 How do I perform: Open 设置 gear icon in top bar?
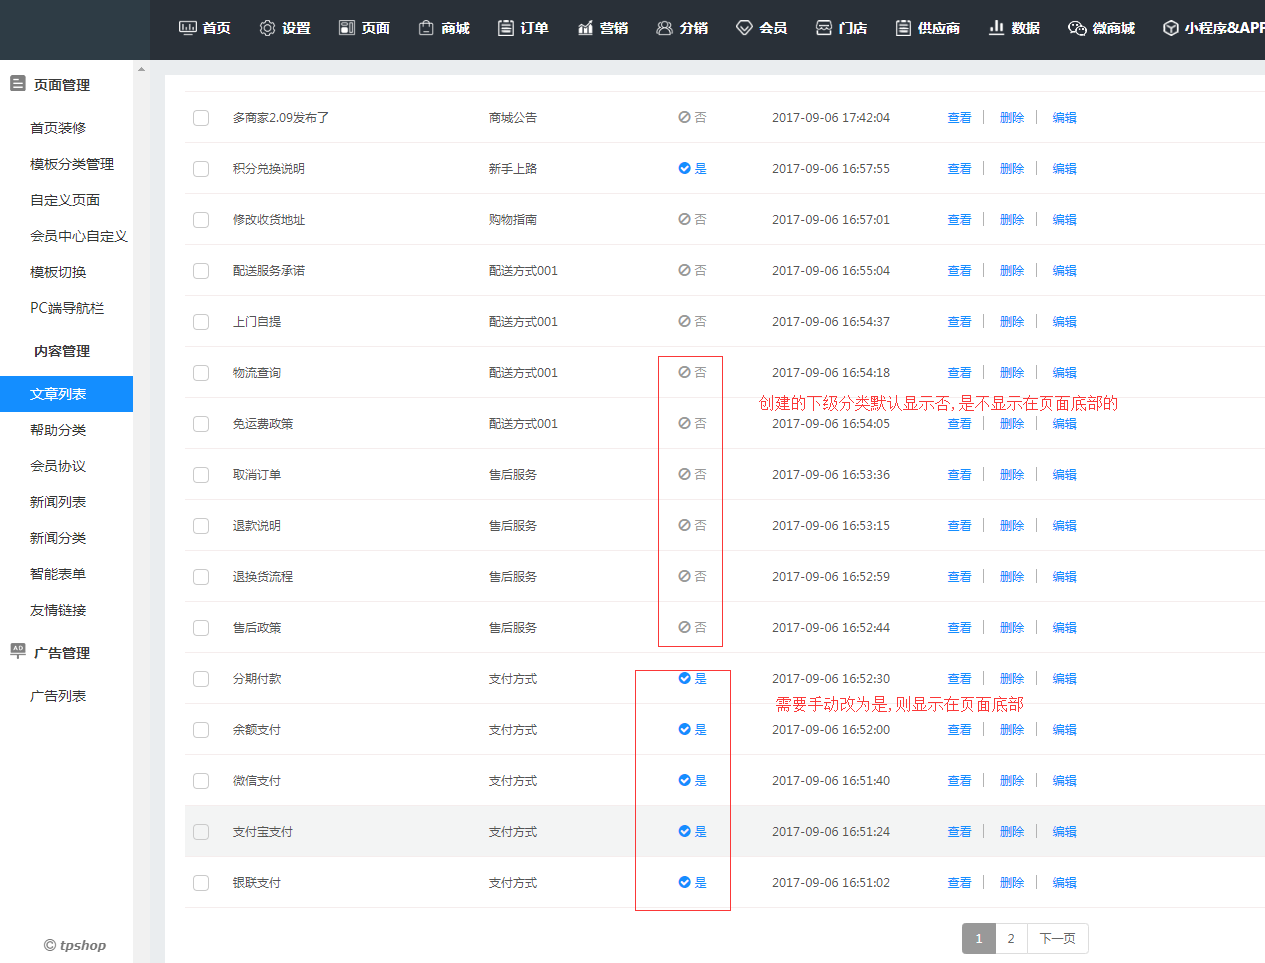tap(267, 28)
